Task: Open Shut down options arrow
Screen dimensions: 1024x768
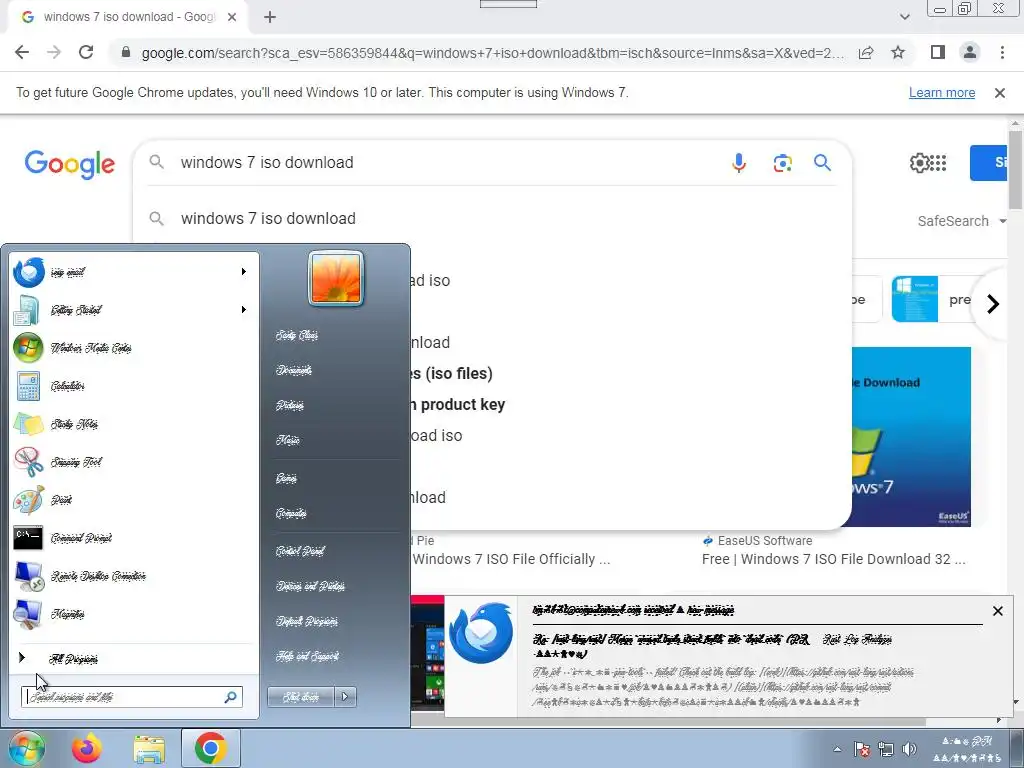Action: coord(345,697)
